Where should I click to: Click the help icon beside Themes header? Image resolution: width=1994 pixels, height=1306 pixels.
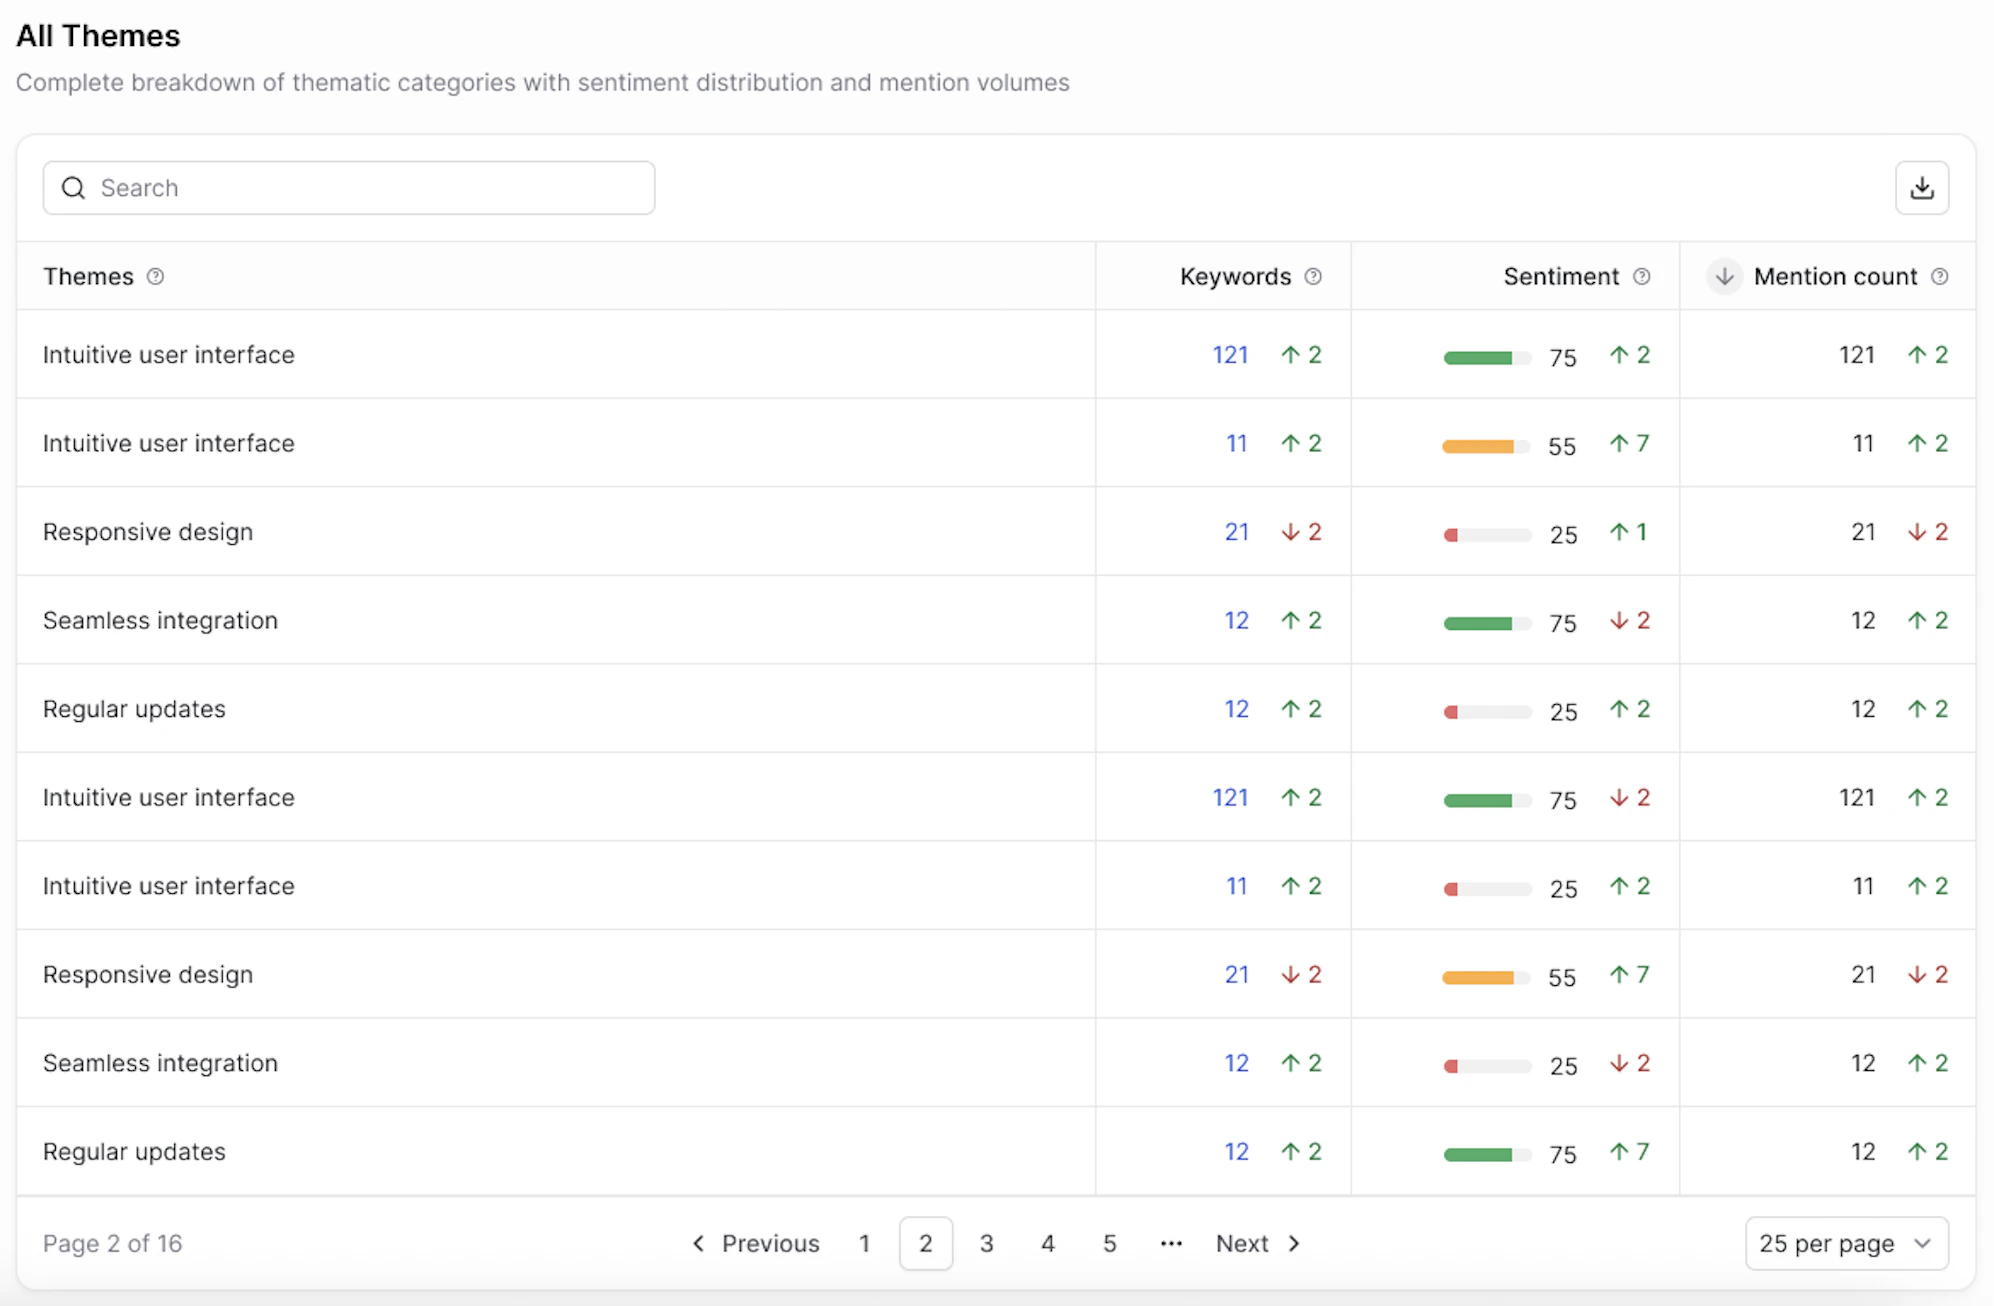coord(155,277)
